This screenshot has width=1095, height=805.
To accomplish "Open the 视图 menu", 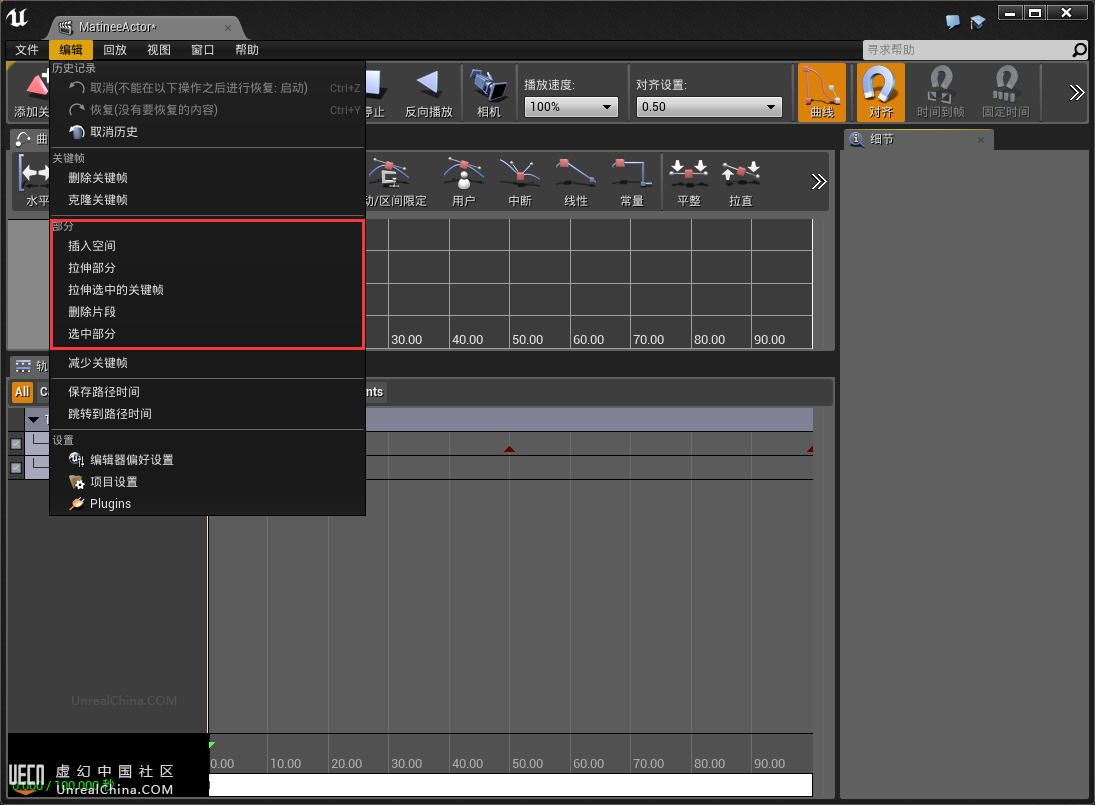I will point(159,50).
